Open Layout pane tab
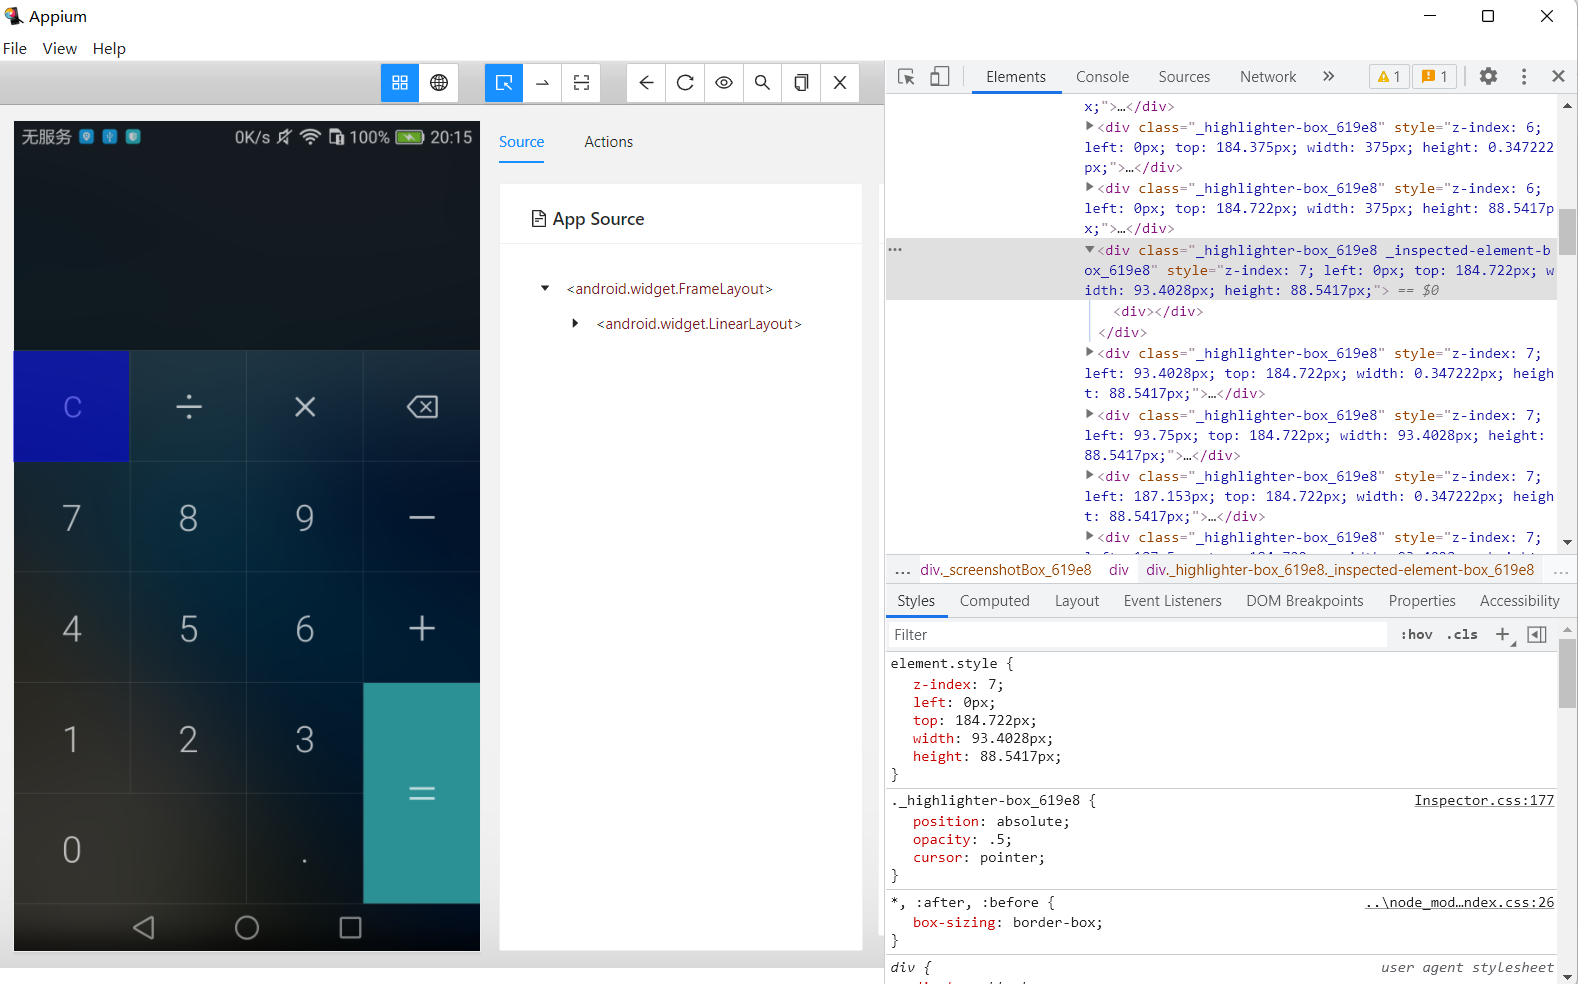This screenshot has width=1578, height=984. tap(1077, 601)
